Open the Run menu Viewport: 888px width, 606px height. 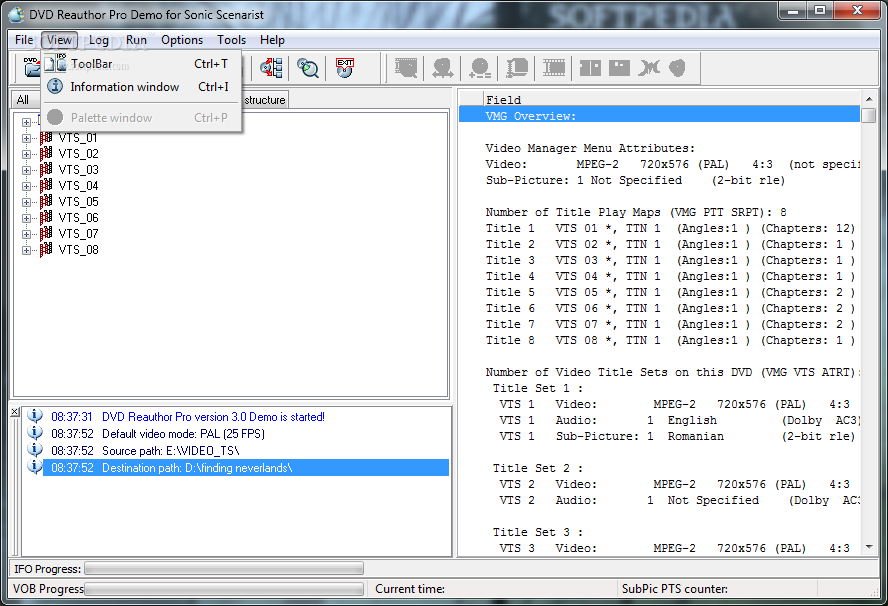pyautogui.click(x=136, y=40)
